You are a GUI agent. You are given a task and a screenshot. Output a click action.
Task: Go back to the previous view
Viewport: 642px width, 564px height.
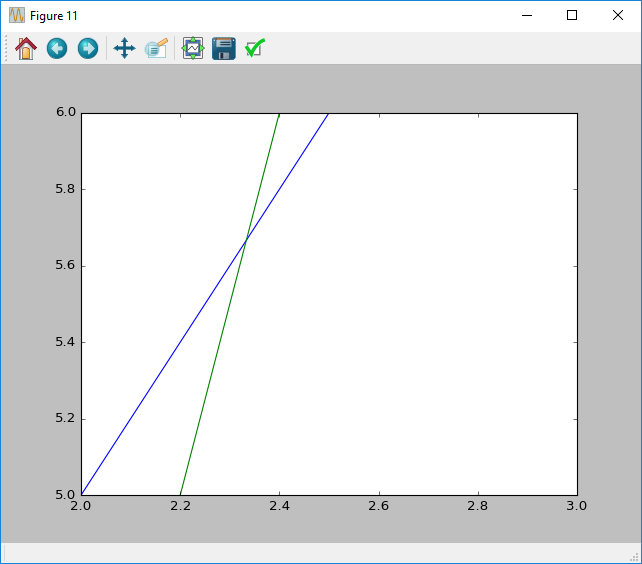click(57, 48)
